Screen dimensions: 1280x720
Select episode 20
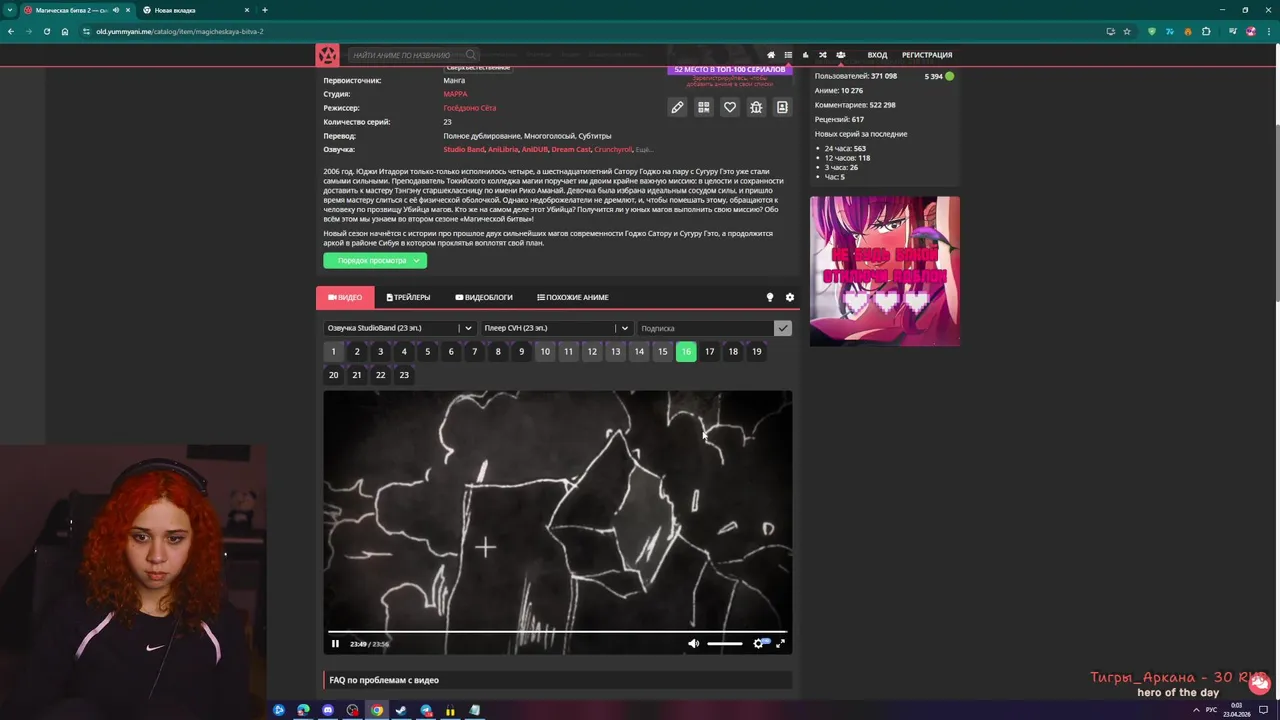(x=333, y=375)
